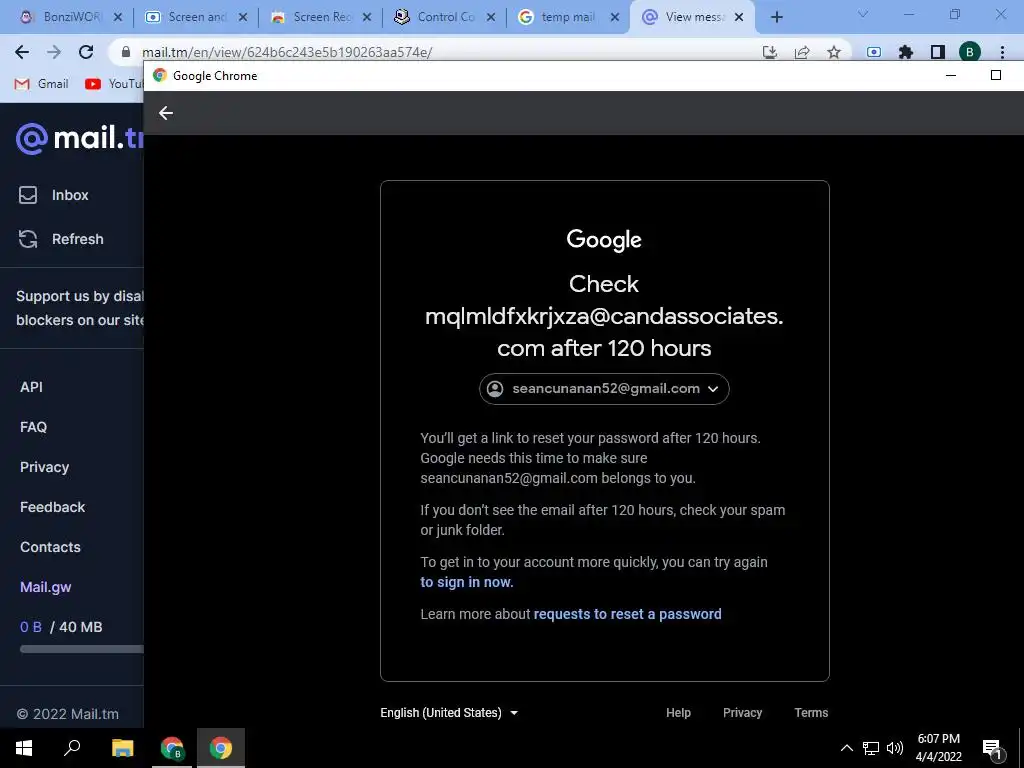Expand the seancunanan52@gmail.com account selector
Image resolution: width=1024 pixels, height=768 pixels.
(x=604, y=389)
